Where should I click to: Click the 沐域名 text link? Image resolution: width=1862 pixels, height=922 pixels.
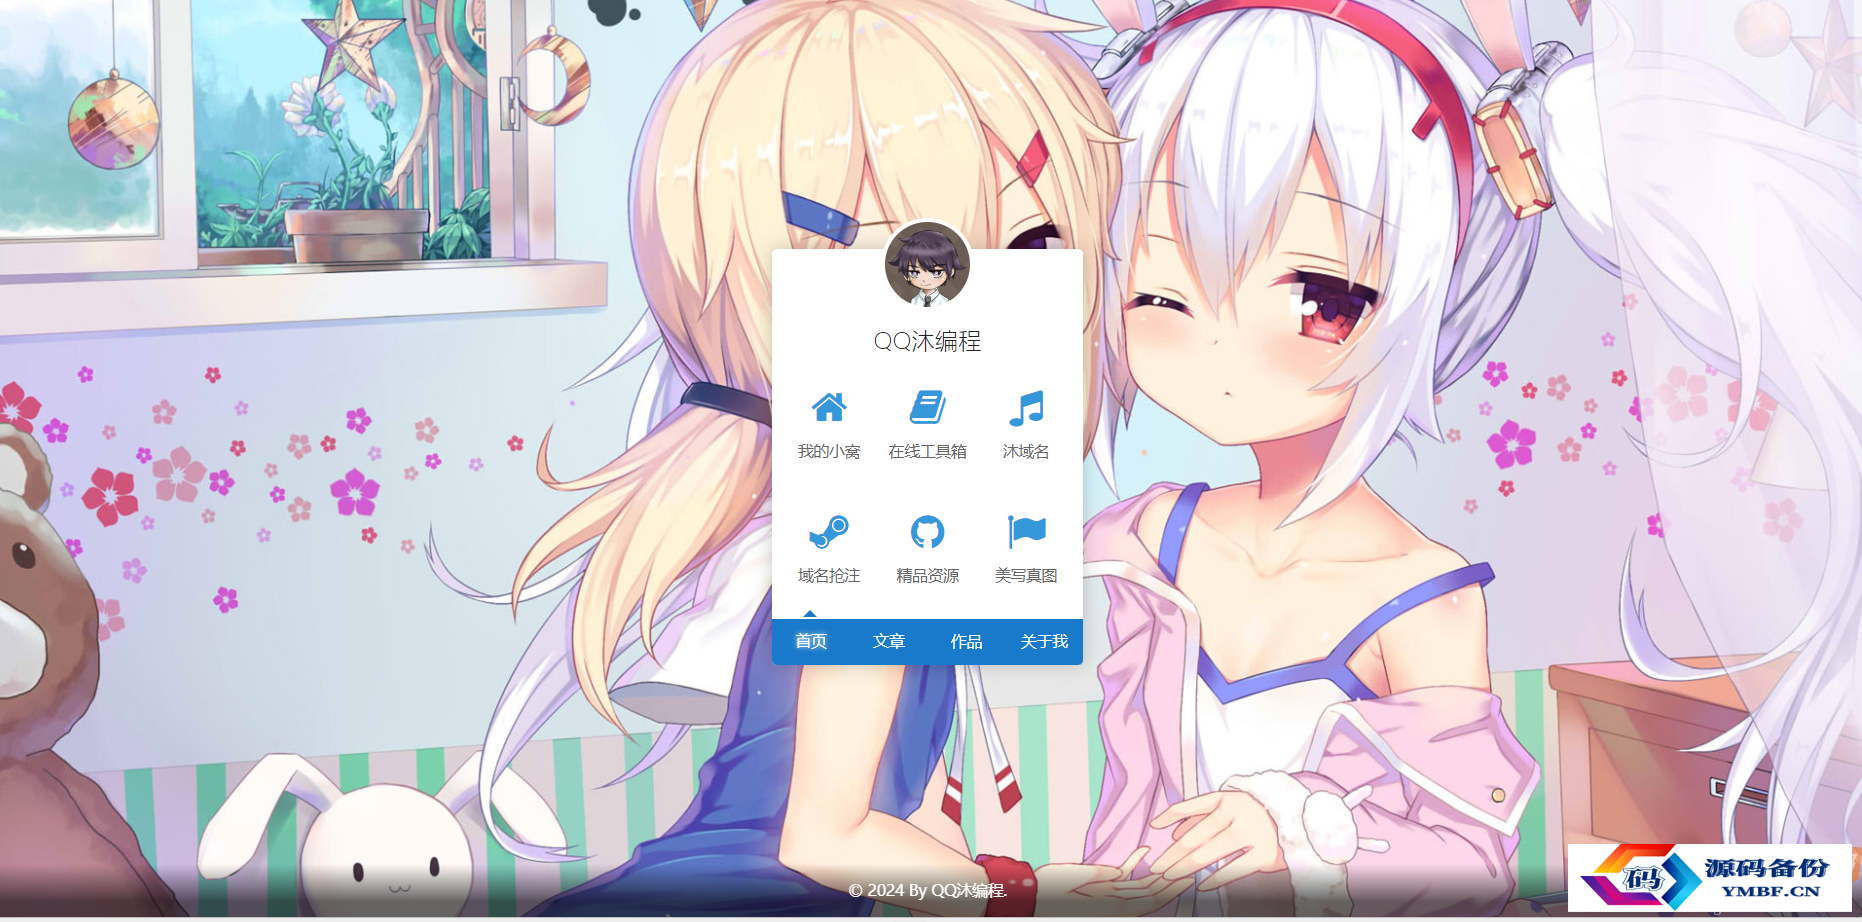click(x=1026, y=452)
